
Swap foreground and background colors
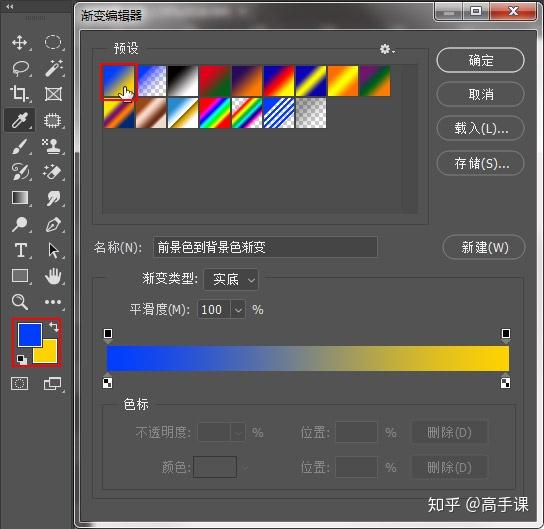[53, 327]
